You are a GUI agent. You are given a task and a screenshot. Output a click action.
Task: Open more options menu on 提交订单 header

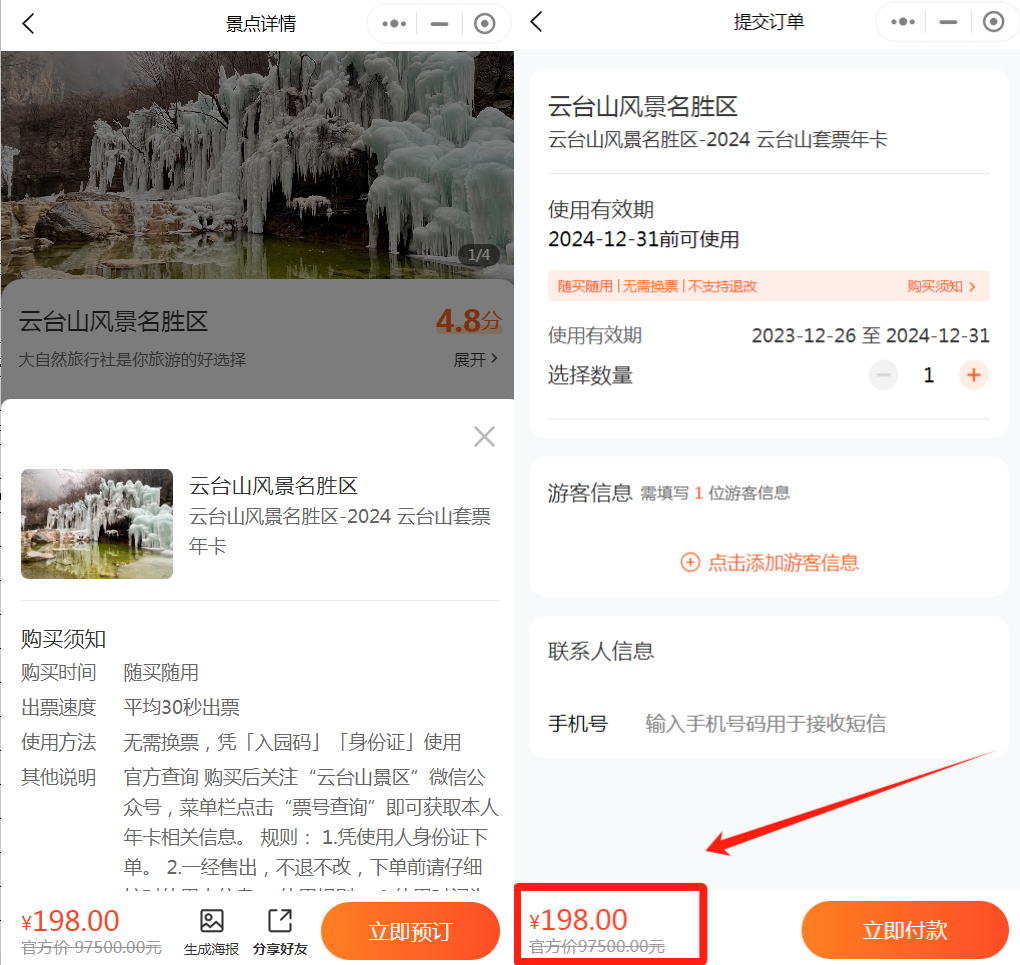pos(902,22)
